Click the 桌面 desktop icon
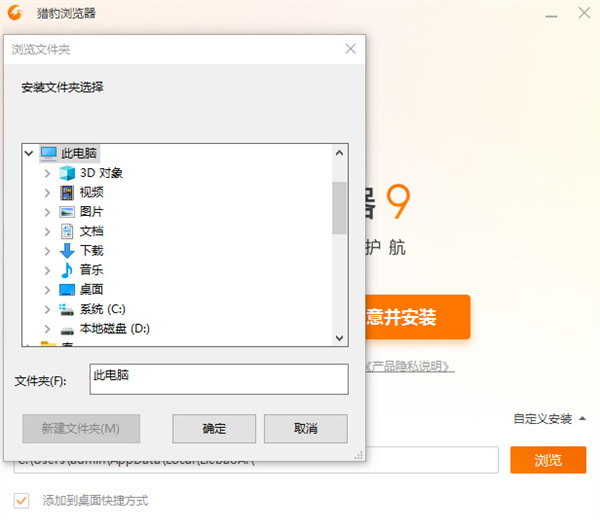The image size is (600, 528). 67,290
